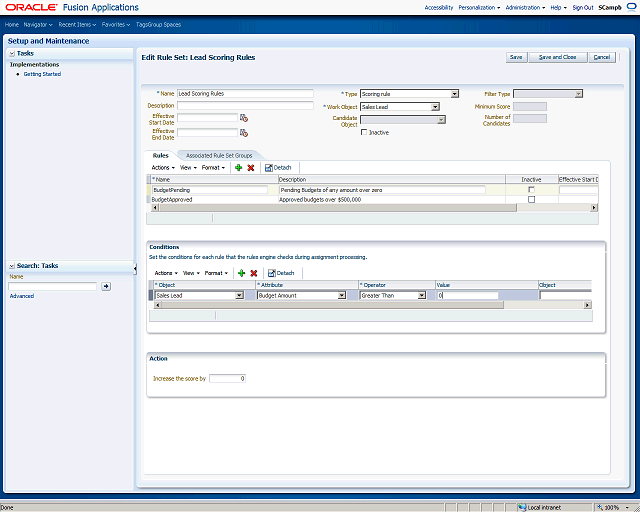Click Local intranet status bar icon
640x512 pixels.
(x=522, y=508)
